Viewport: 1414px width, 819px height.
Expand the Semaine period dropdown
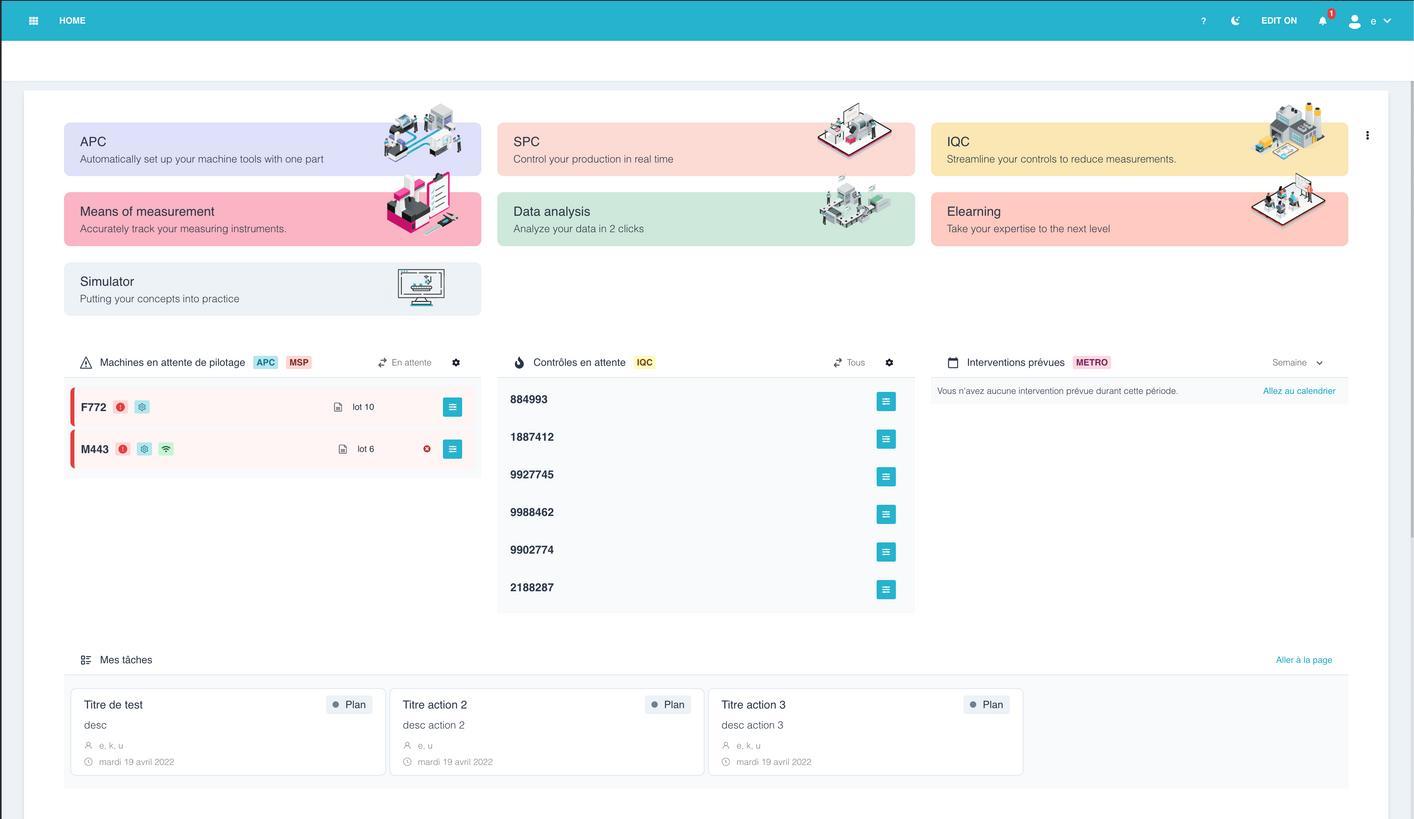point(1297,363)
